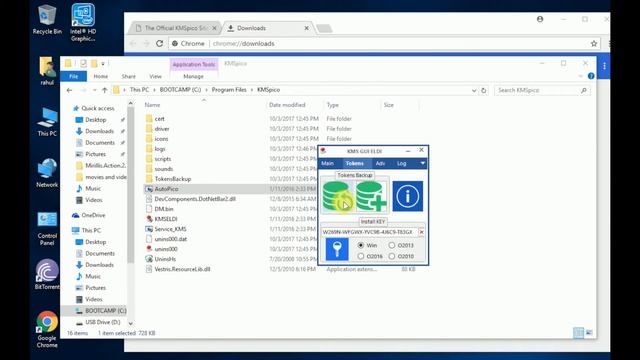
Task: Open the Manage ribbon tab
Action: point(193,76)
